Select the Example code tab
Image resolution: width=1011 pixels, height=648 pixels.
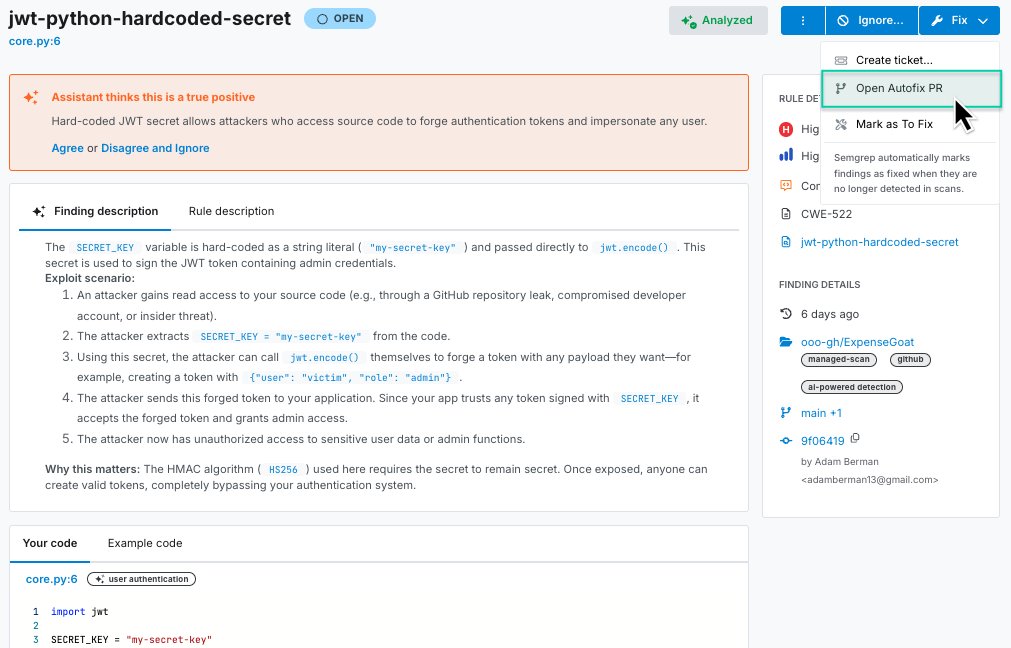pyautogui.click(x=145, y=543)
